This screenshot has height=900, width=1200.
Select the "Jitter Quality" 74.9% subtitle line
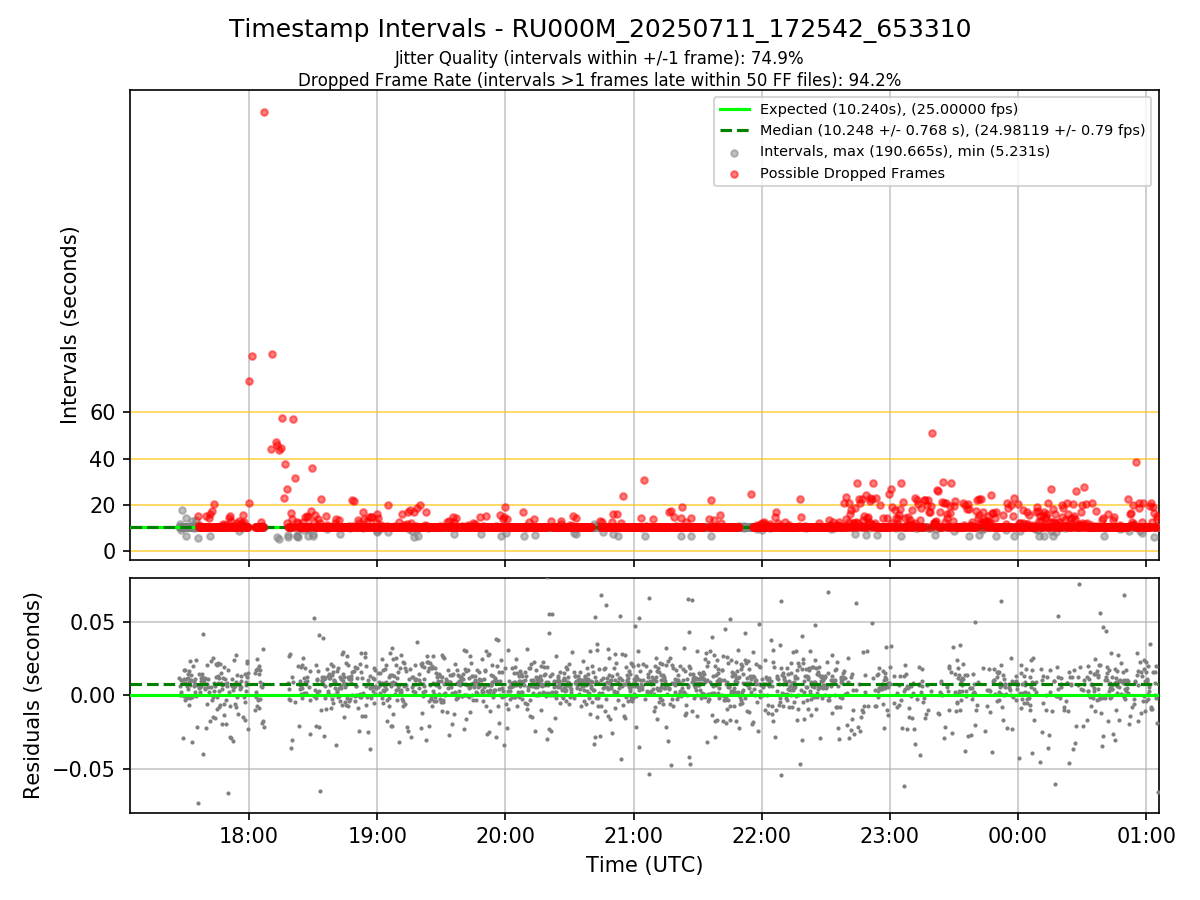tap(599, 58)
